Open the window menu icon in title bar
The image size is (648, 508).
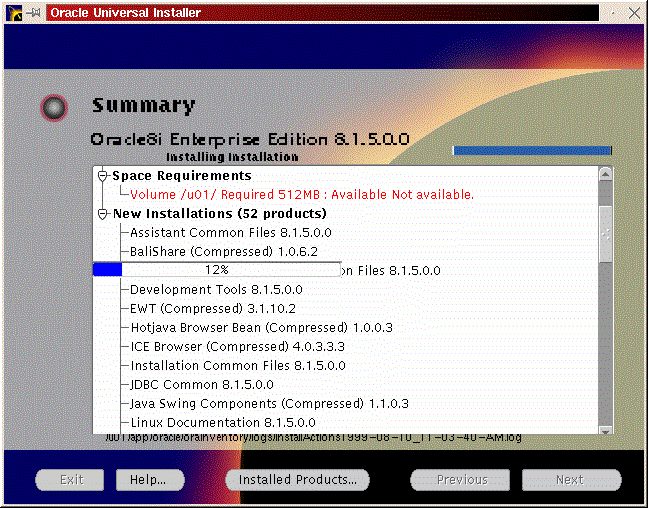click(x=13, y=13)
